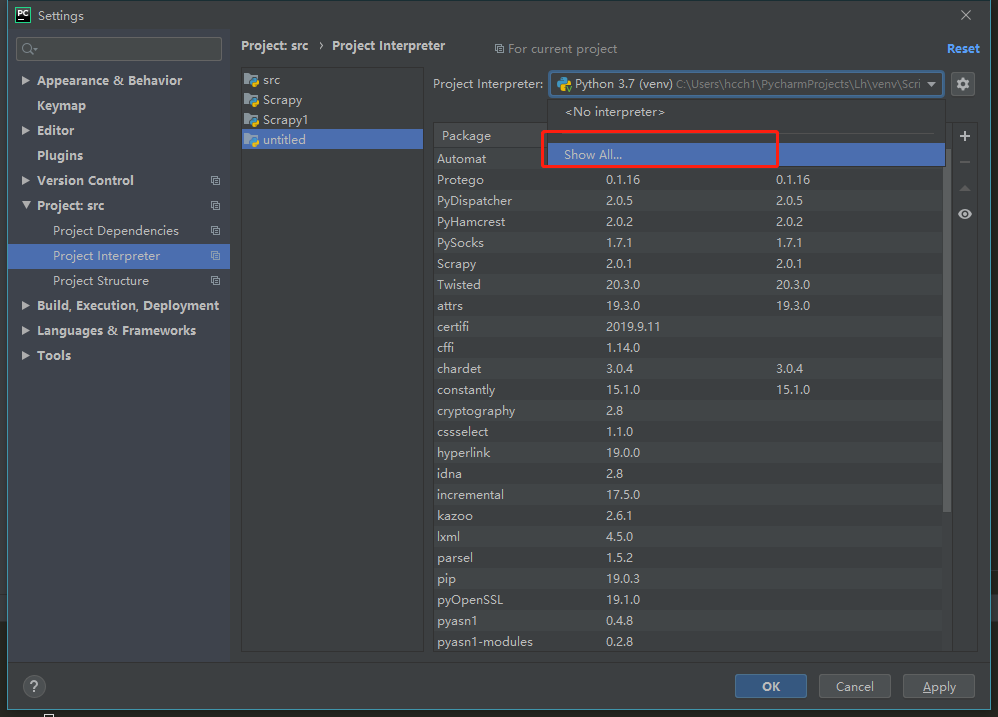This screenshot has height=717, width=998.
Task: Select the certifi package row
Action: [689, 327]
